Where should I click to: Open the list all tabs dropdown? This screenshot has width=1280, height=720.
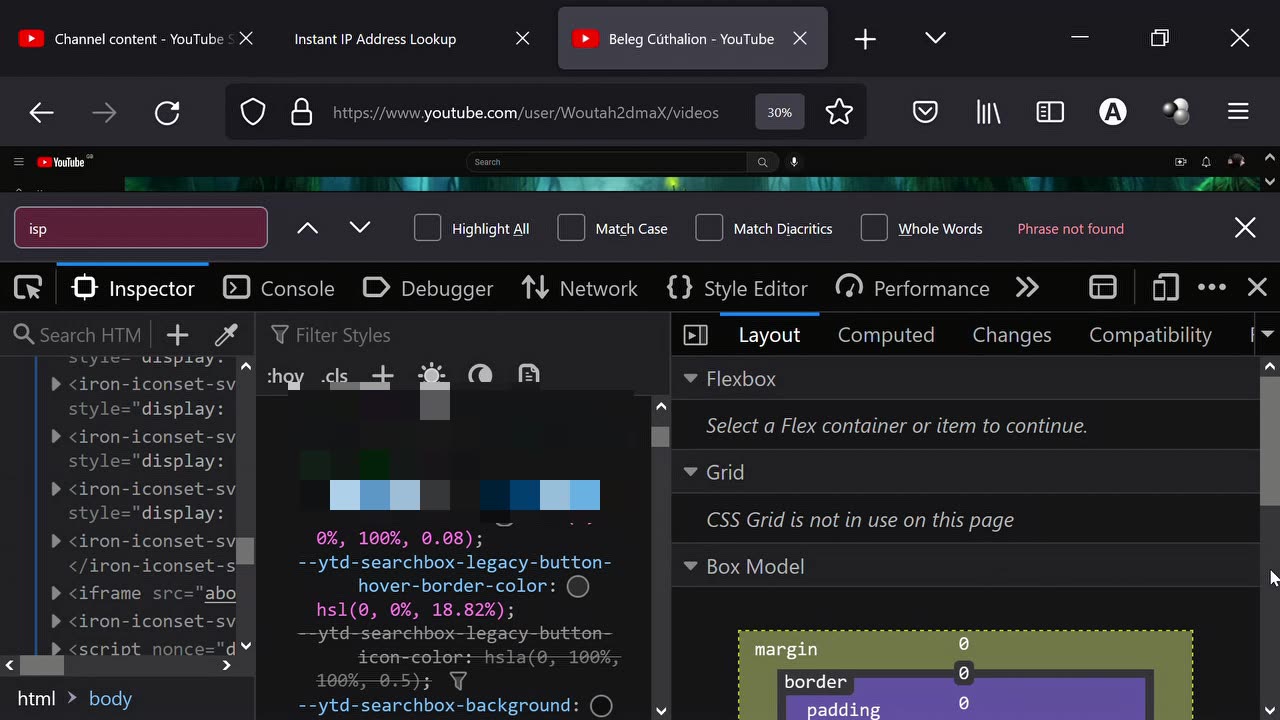point(935,38)
